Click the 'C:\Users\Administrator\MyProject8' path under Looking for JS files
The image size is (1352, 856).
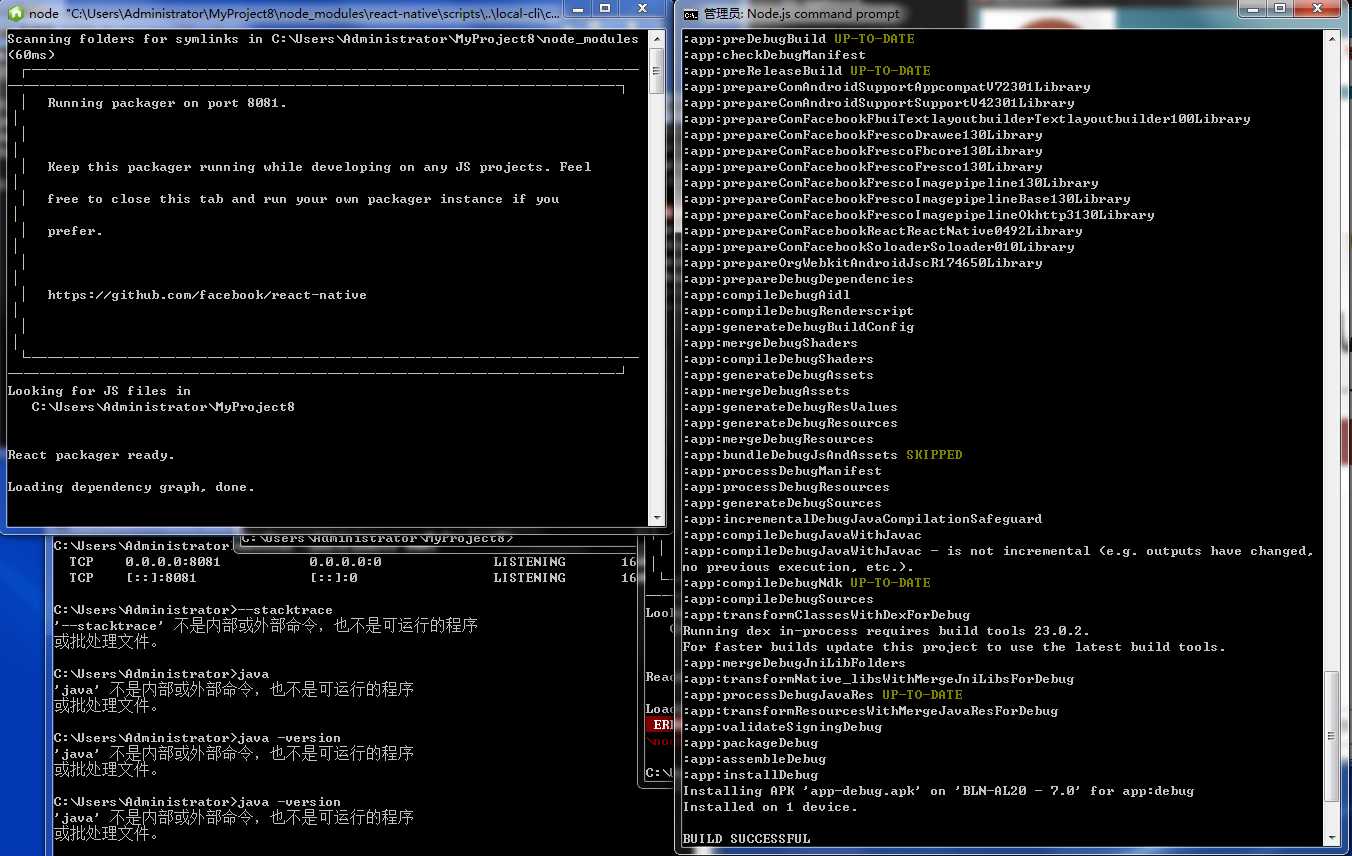163,407
